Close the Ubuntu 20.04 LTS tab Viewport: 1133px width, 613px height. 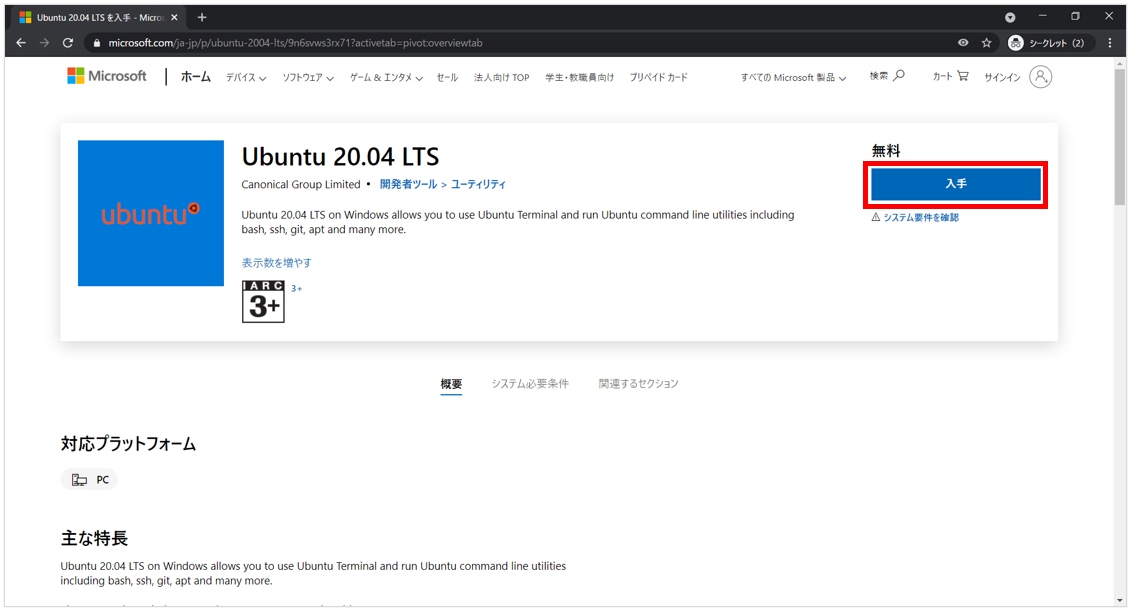tap(174, 17)
